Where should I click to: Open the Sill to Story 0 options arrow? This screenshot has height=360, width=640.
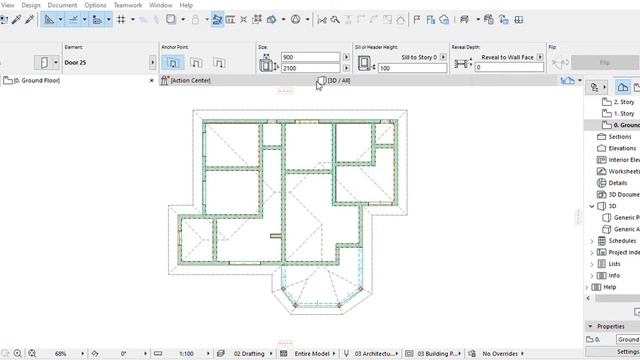[x=443, y=57]
